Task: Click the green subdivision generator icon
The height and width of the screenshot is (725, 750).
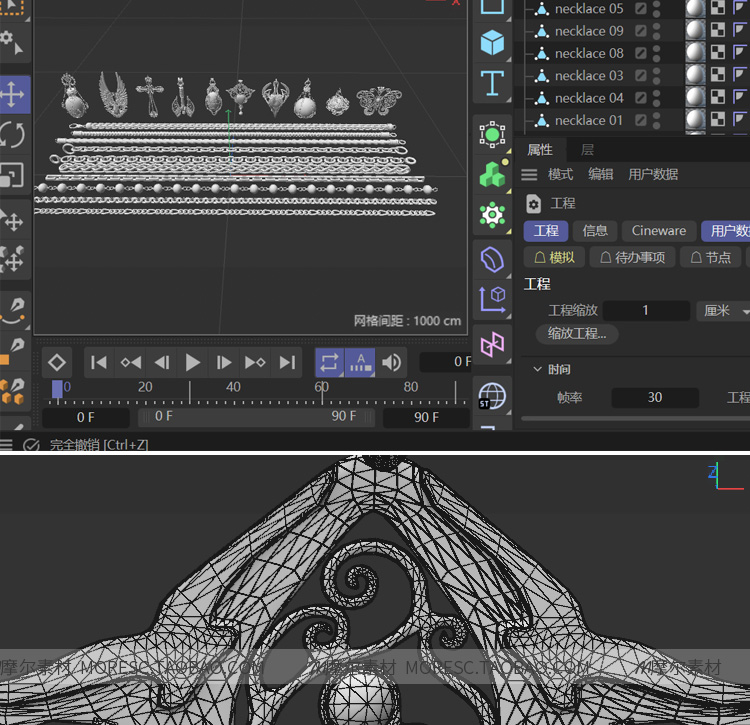Action: (492, 134)
